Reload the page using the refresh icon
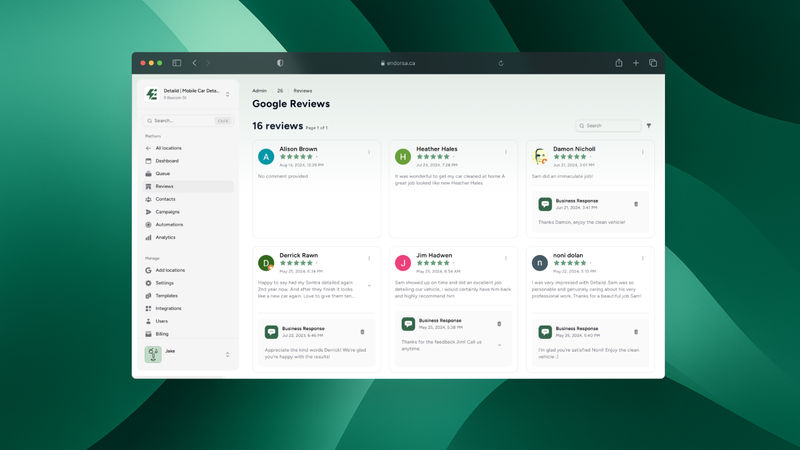The height and width of the screenshot is (450, 800). click(501, 63)
